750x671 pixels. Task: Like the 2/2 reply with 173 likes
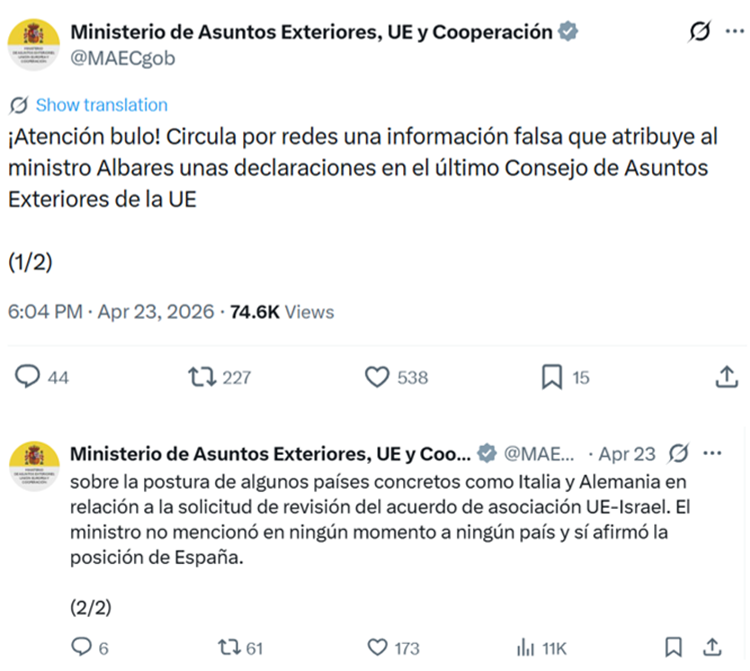coord(377,647)
